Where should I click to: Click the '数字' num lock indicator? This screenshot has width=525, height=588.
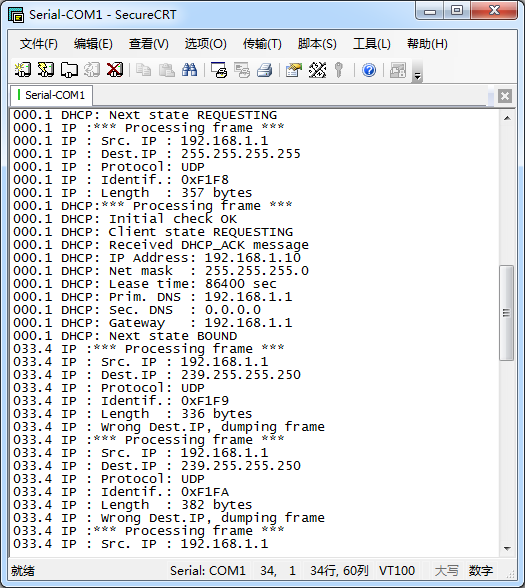click(480, 571)
